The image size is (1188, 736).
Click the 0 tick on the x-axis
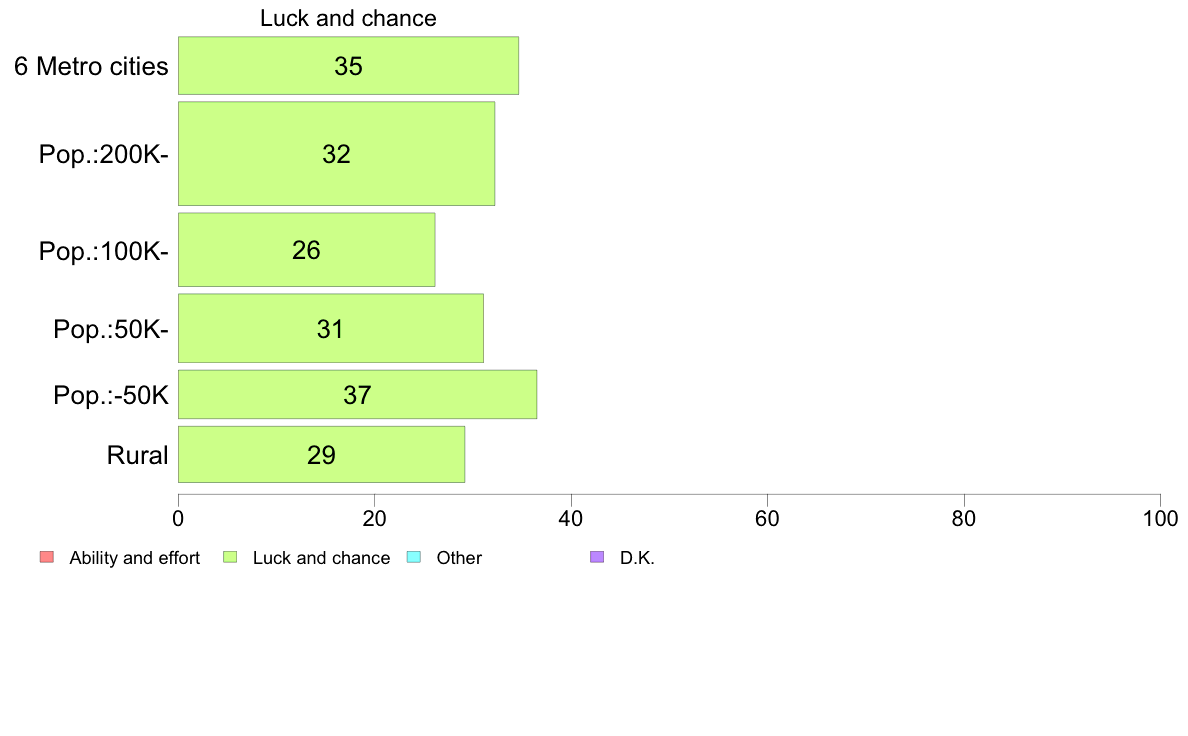178,518
